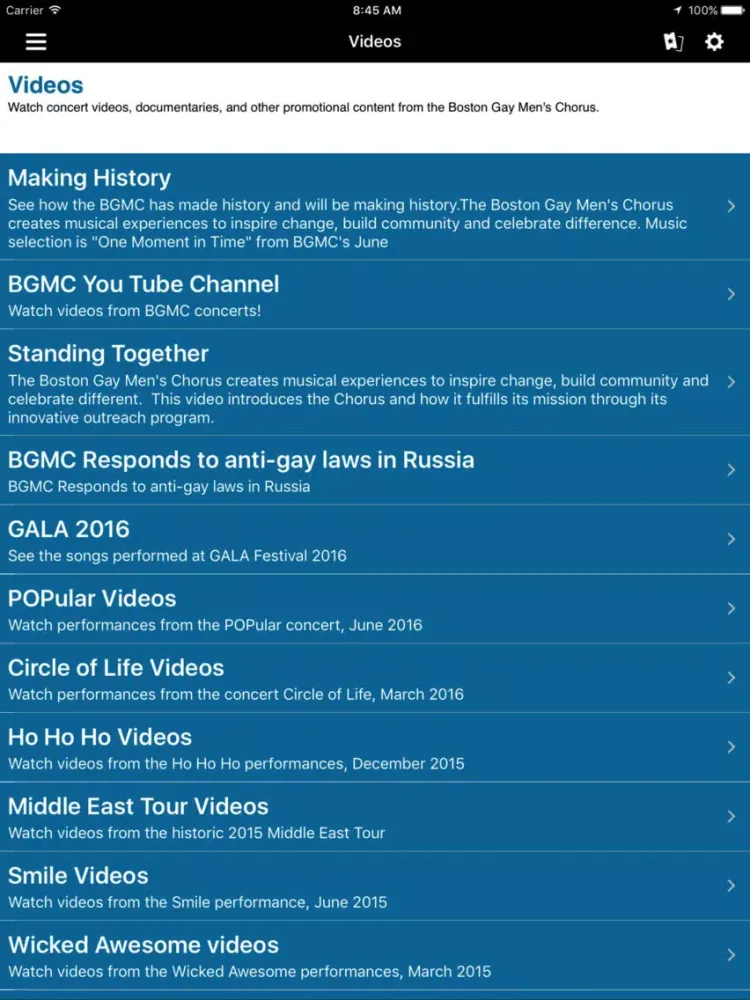Image resolution: width=750 pixels, height=1000 pixels.
Task: Open Wicked Awesome videos heading
Action: [143, 945]
